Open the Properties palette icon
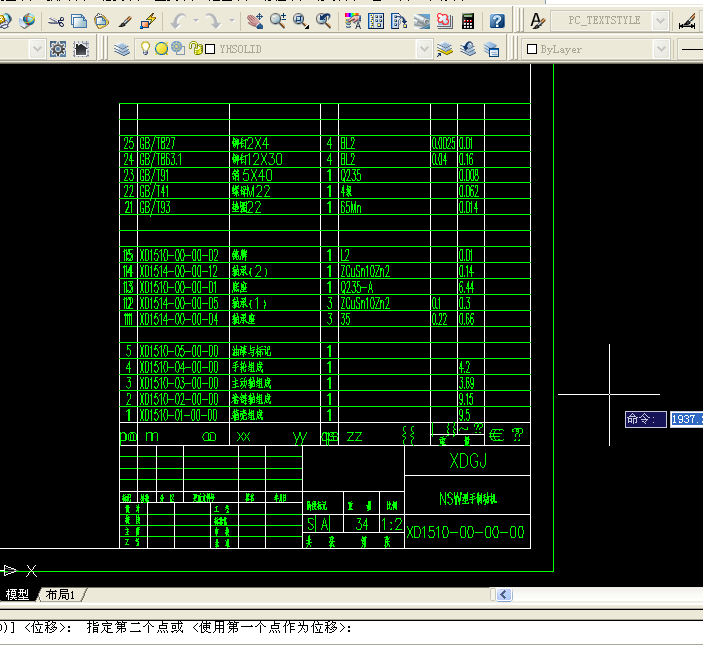The height and width of the screenshot is (645, 703). (353, 21)
